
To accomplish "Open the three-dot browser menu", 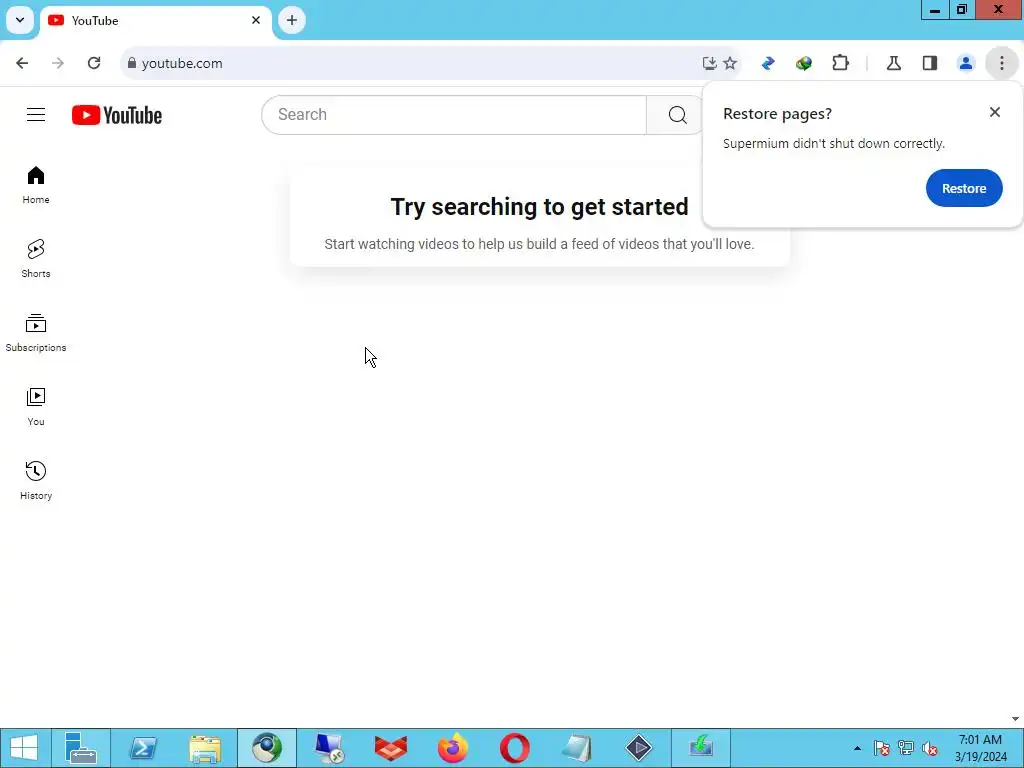I will point(1002,63).
